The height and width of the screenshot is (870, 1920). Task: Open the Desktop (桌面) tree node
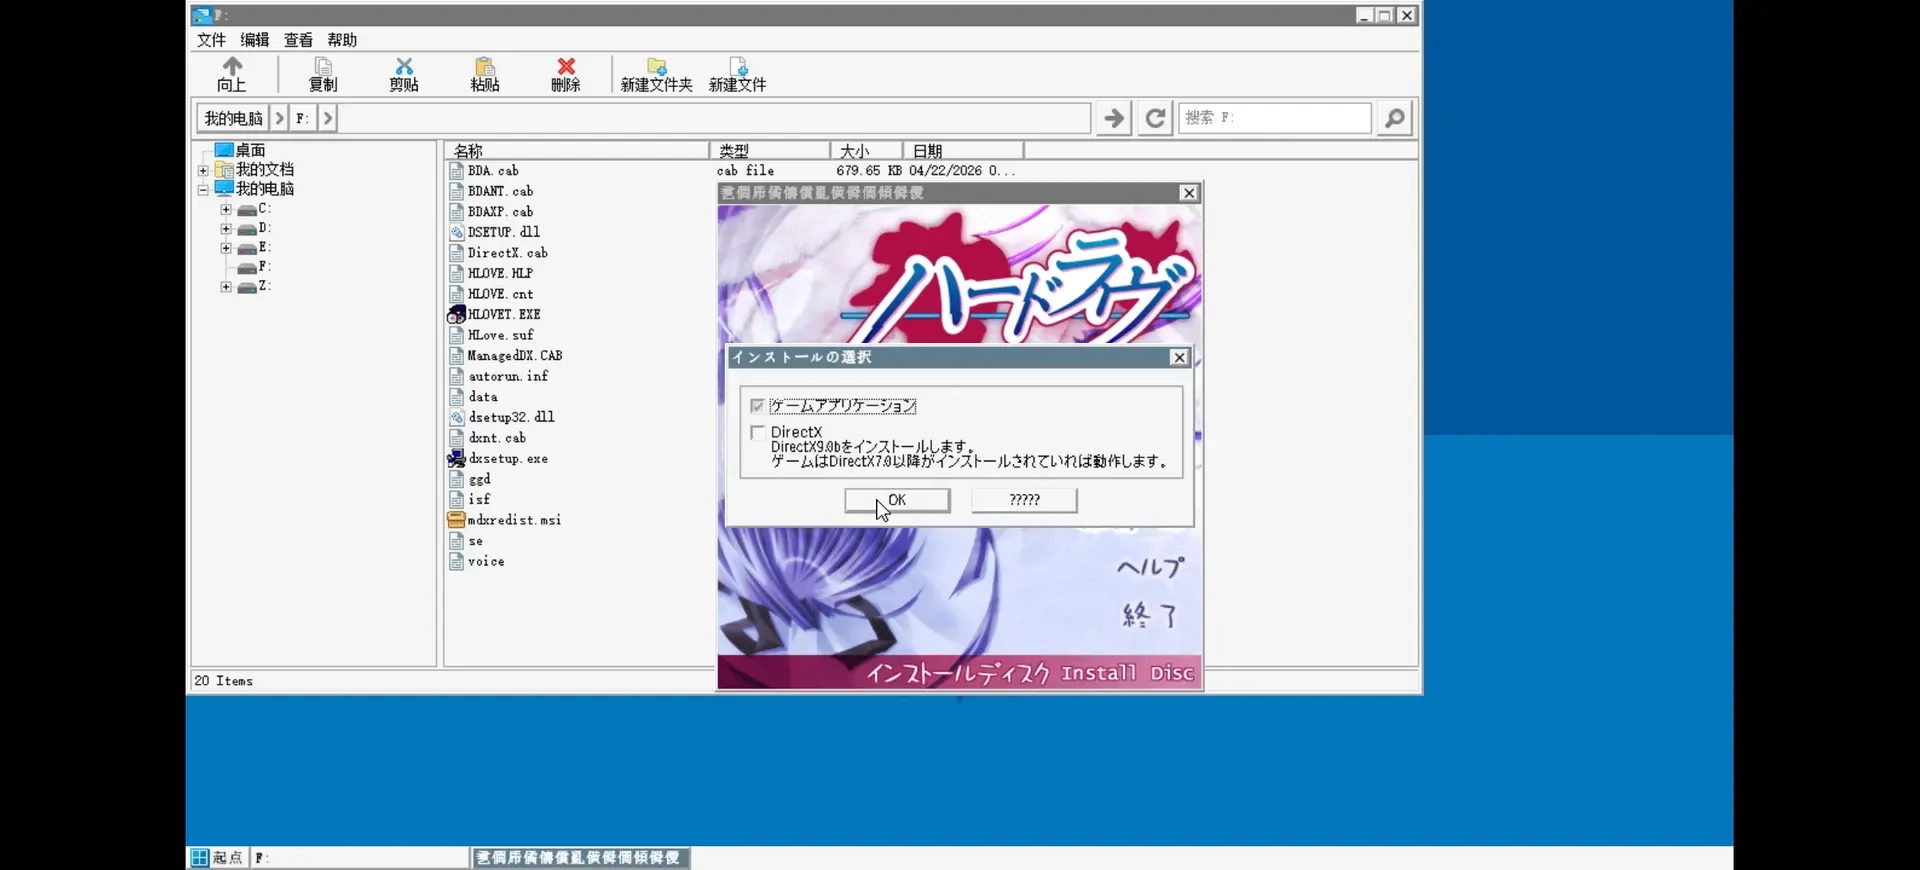(x=240, y=150)
